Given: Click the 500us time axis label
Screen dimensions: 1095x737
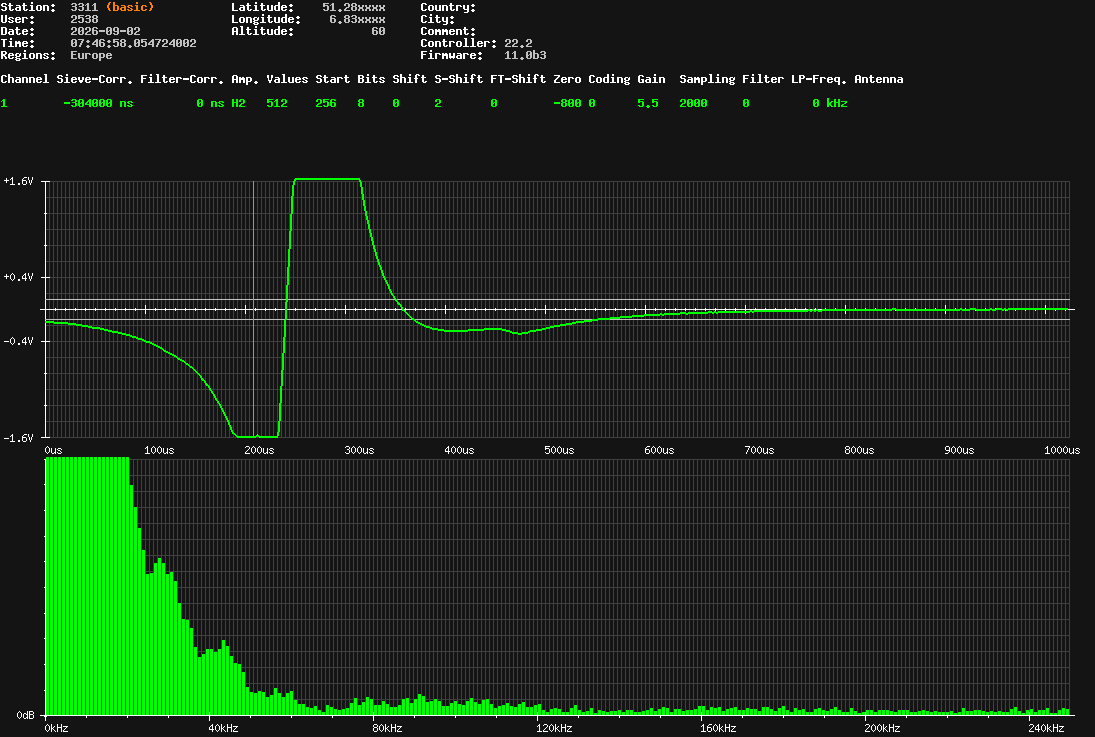Looking at the screenshot, I should 559,450.
